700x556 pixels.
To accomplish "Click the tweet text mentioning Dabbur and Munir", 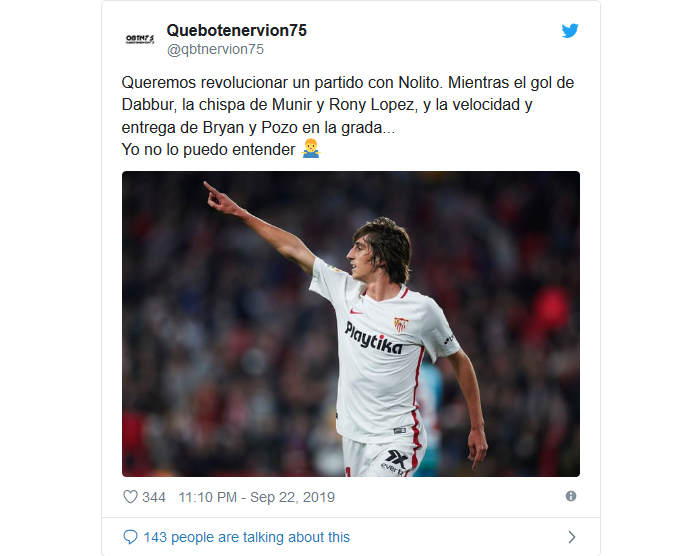I will (327, 105).
